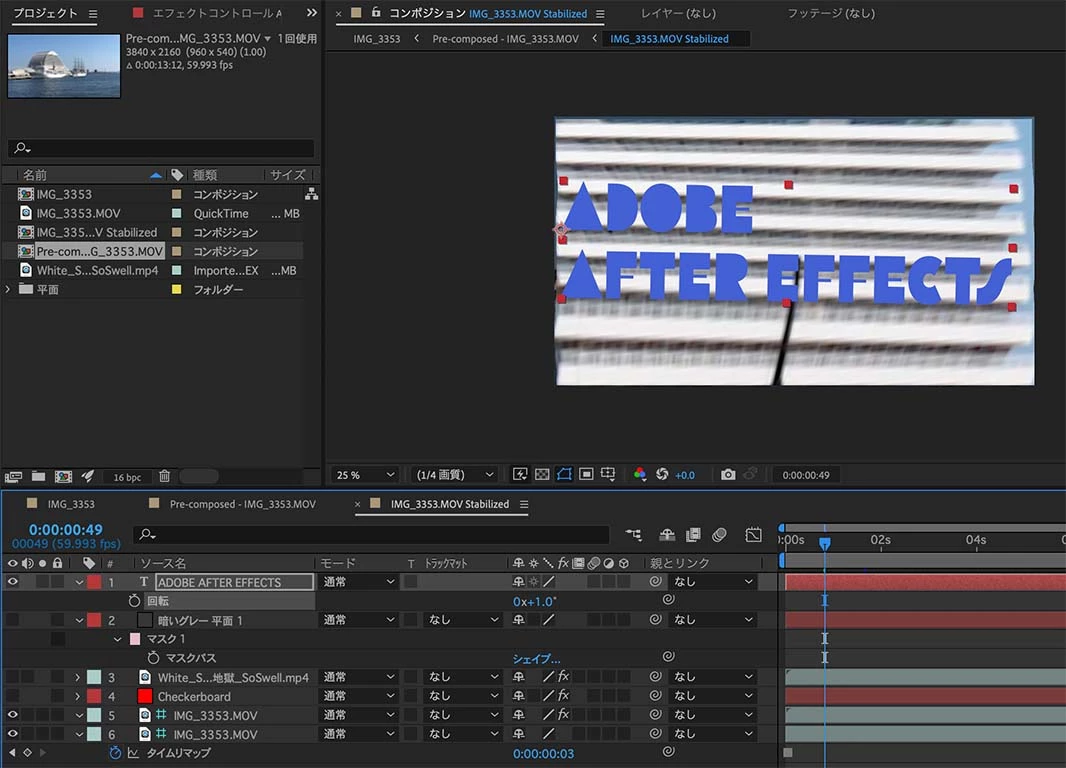The image size is (1066, 768).
Task: Toggle mask and shape path visibility
Action: (564, 474)
